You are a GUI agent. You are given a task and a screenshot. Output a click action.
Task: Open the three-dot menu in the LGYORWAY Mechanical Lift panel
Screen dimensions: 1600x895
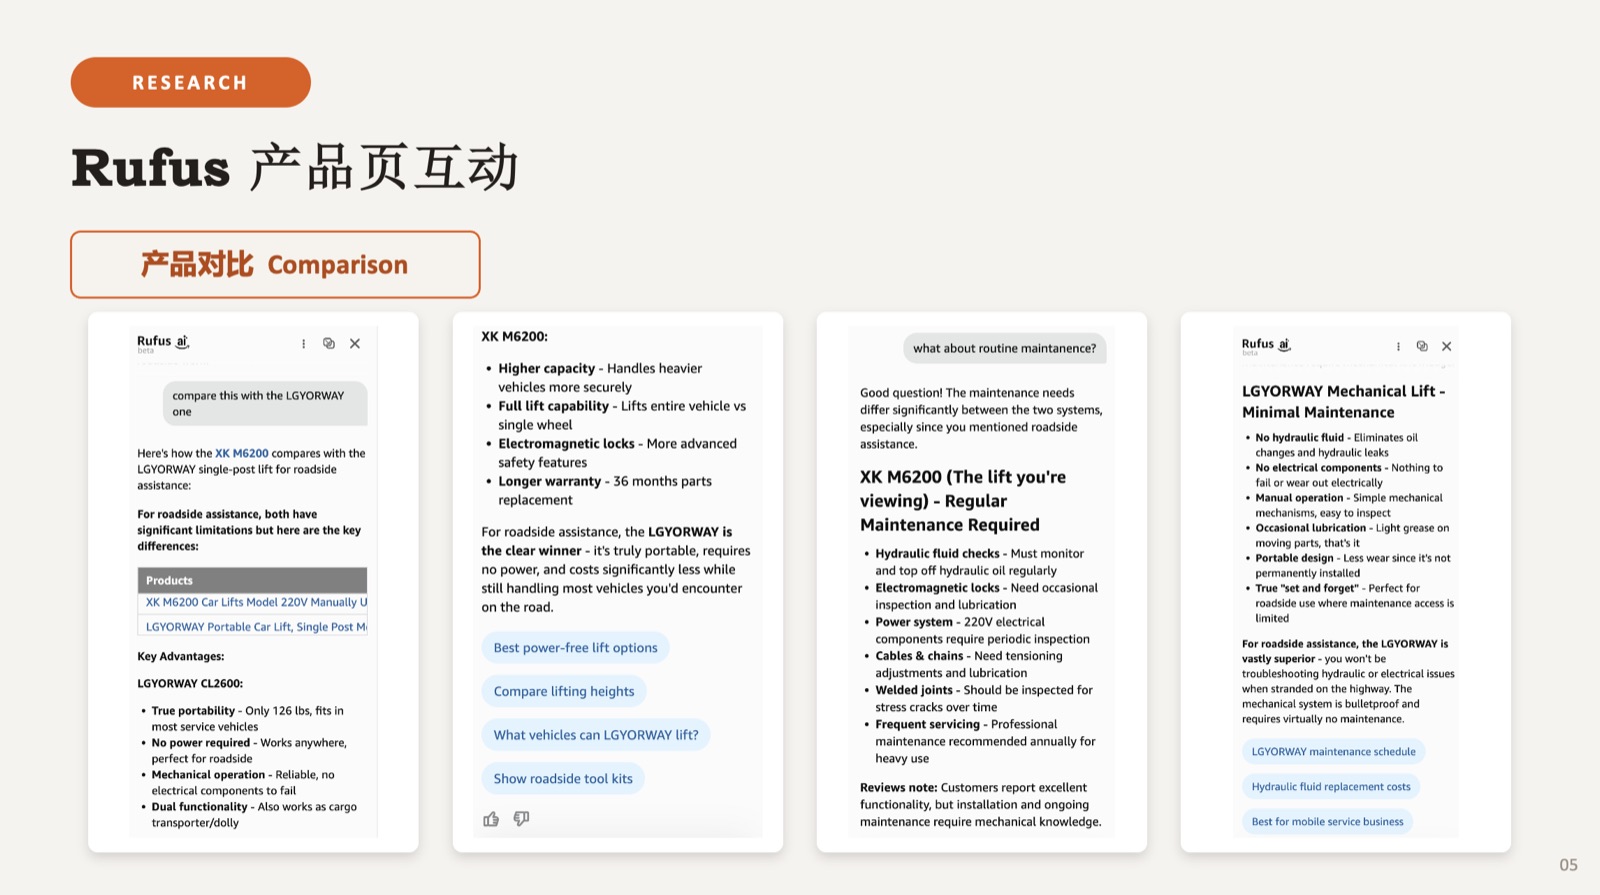1398,347
